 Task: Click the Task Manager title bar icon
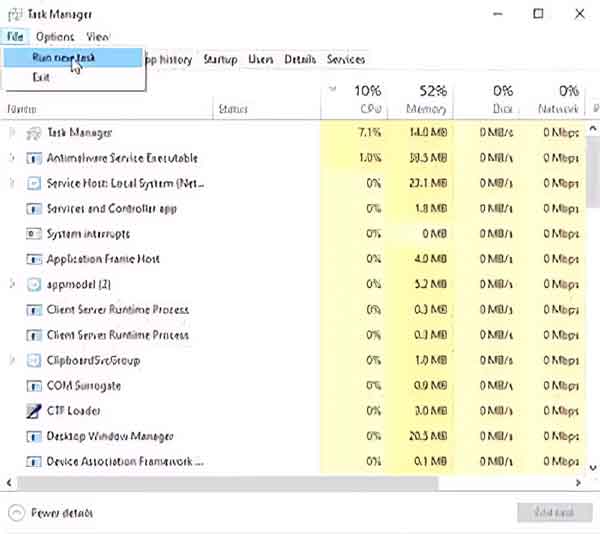tap(15, 15)
